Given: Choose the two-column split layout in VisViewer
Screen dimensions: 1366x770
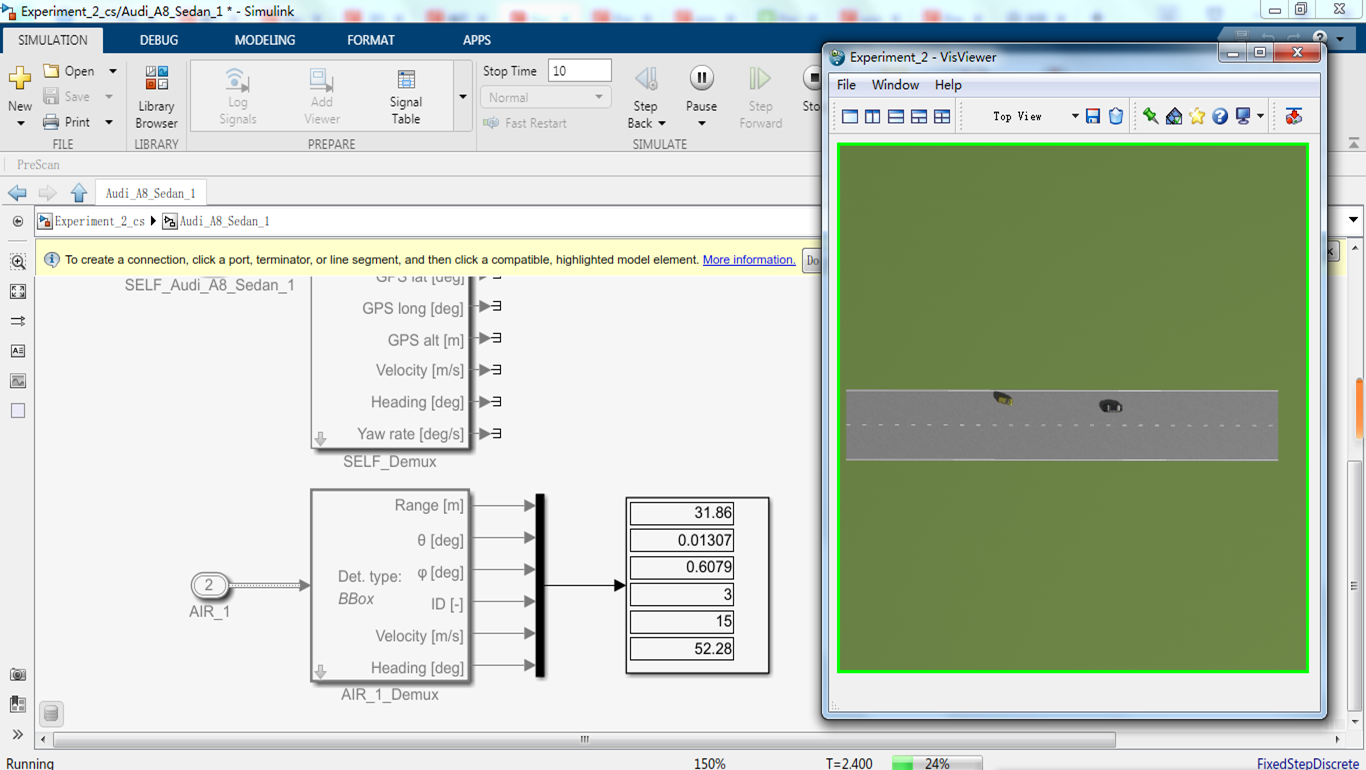Looking at the screenshot, I should point(873,117).
